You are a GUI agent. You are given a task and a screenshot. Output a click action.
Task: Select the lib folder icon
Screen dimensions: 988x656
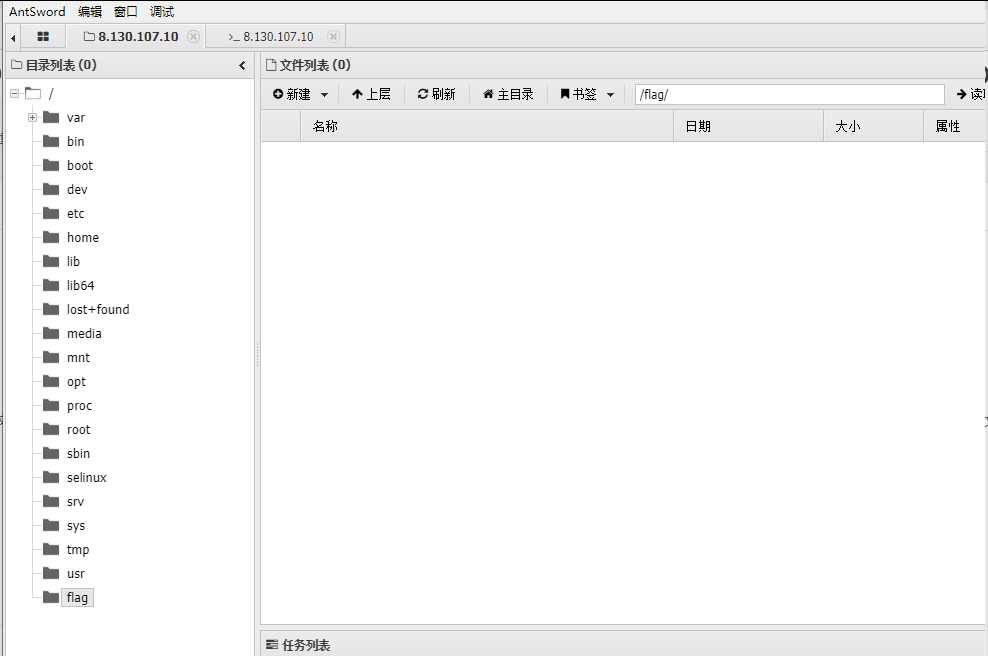point(51,262)
